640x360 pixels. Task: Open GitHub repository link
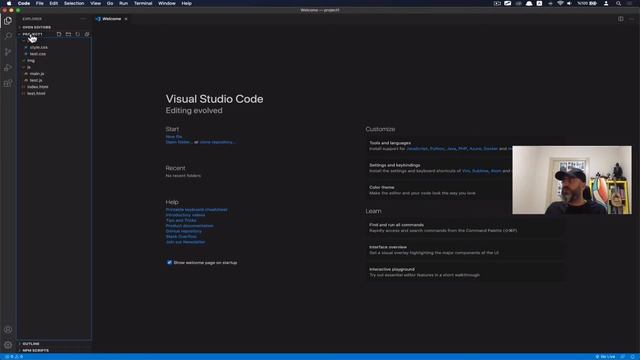click(x=184, y=231)
